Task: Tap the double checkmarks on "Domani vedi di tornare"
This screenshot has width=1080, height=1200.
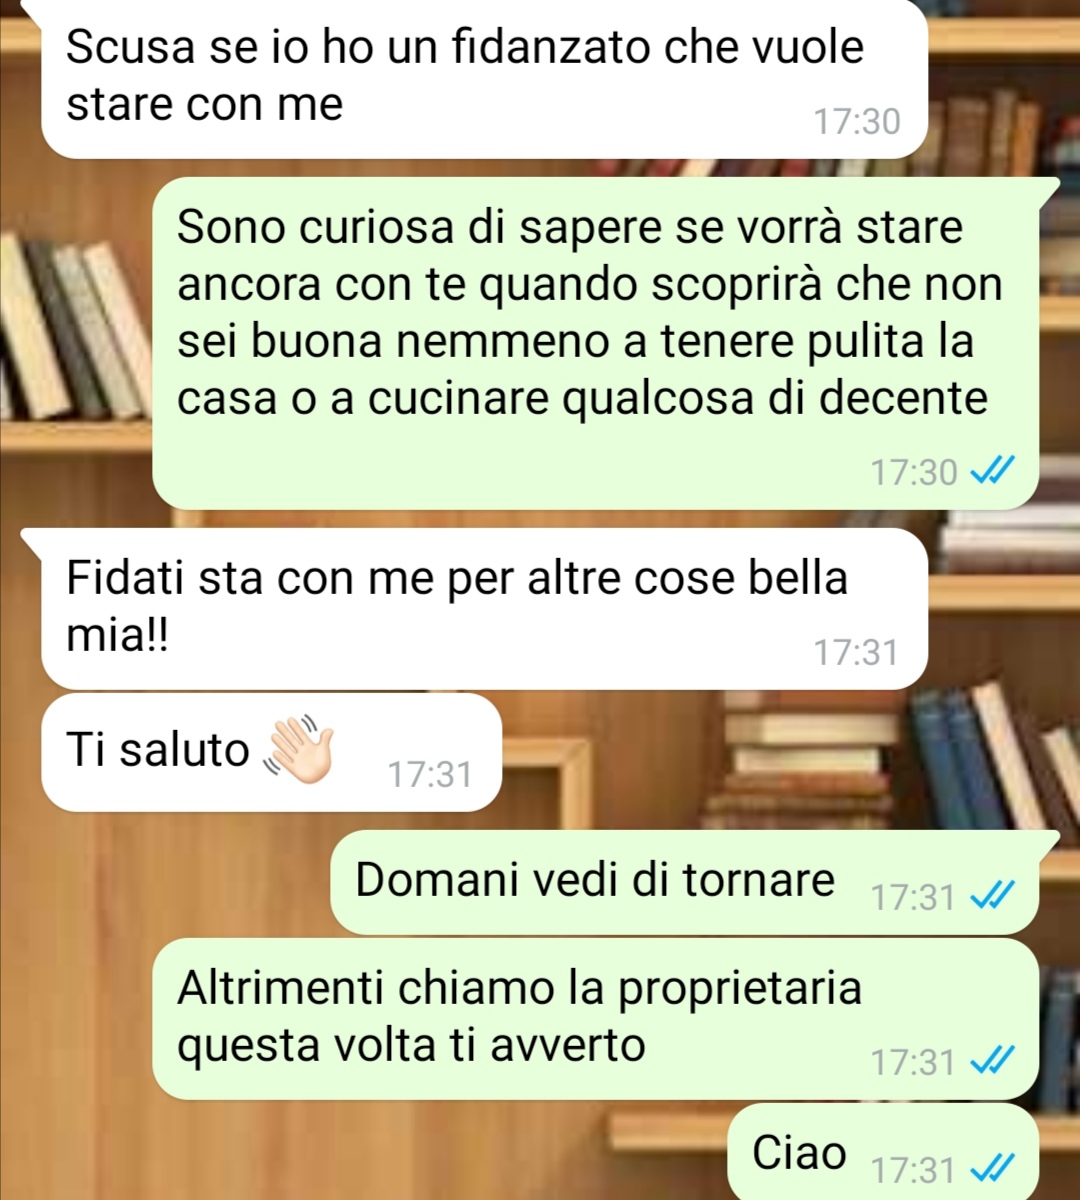Action: [993, 896]
